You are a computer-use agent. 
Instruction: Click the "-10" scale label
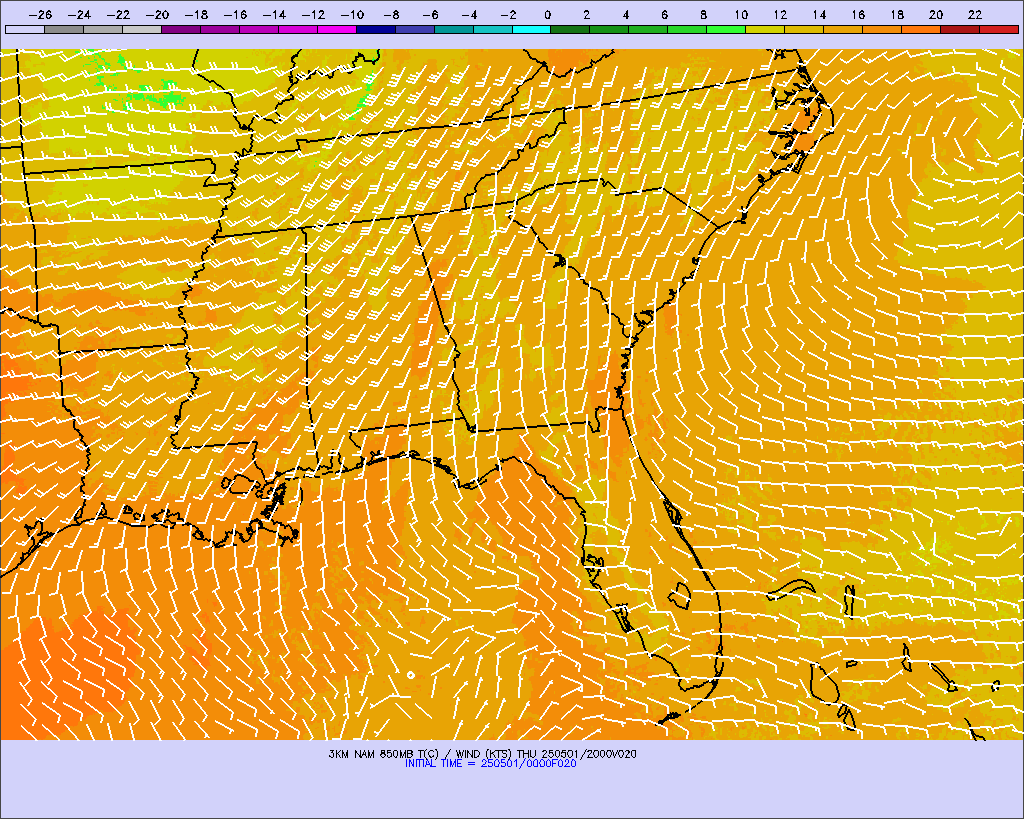coord(353,15)
